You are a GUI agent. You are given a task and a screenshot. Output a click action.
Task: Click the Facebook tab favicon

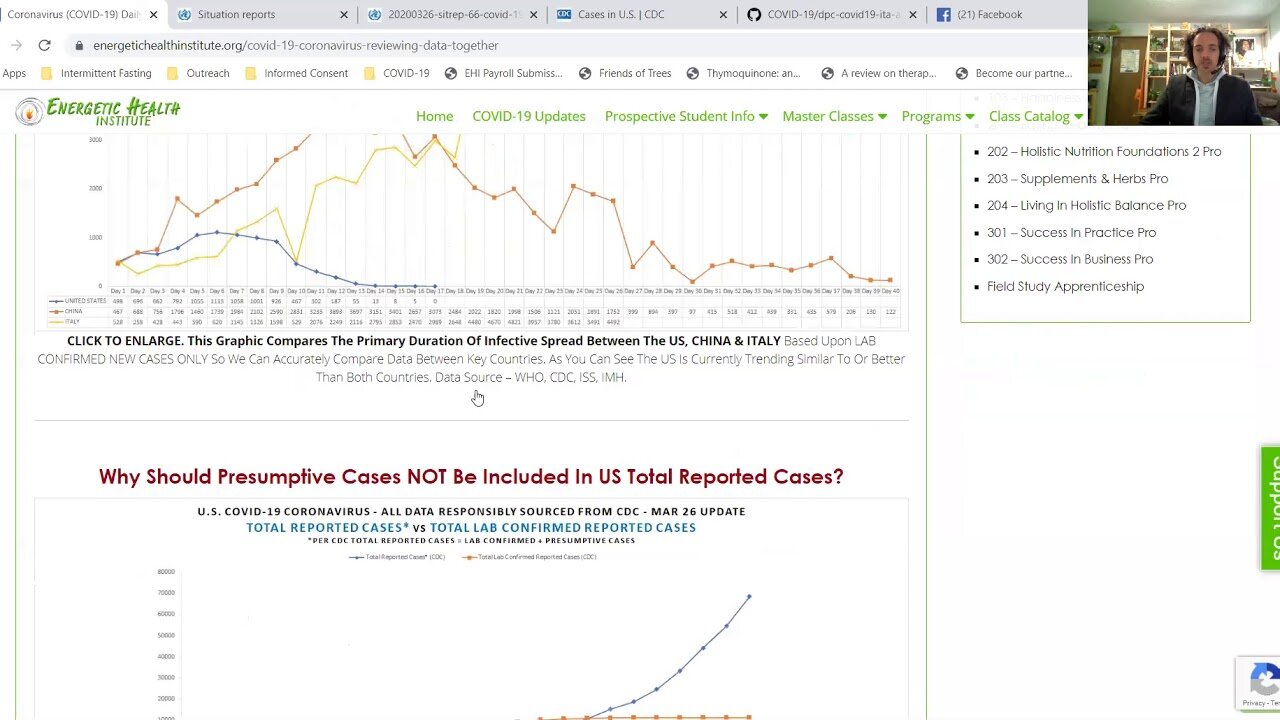(943, 15)
